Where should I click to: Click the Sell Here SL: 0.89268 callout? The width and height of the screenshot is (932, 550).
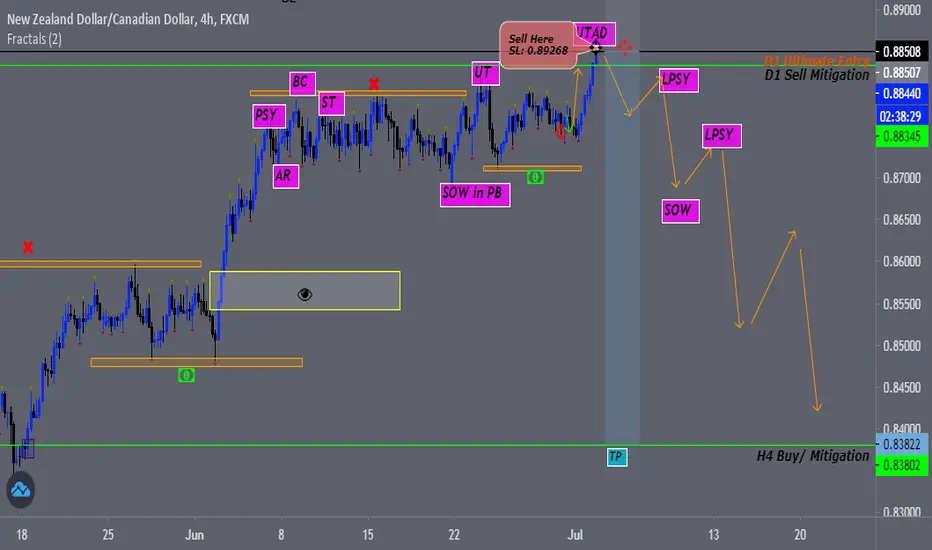coord(538,45)
